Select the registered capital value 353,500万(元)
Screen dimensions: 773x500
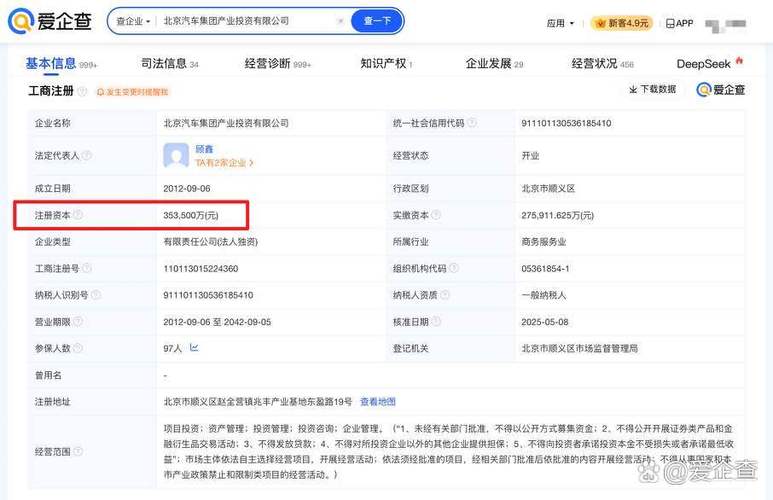[x=191, y=215]
